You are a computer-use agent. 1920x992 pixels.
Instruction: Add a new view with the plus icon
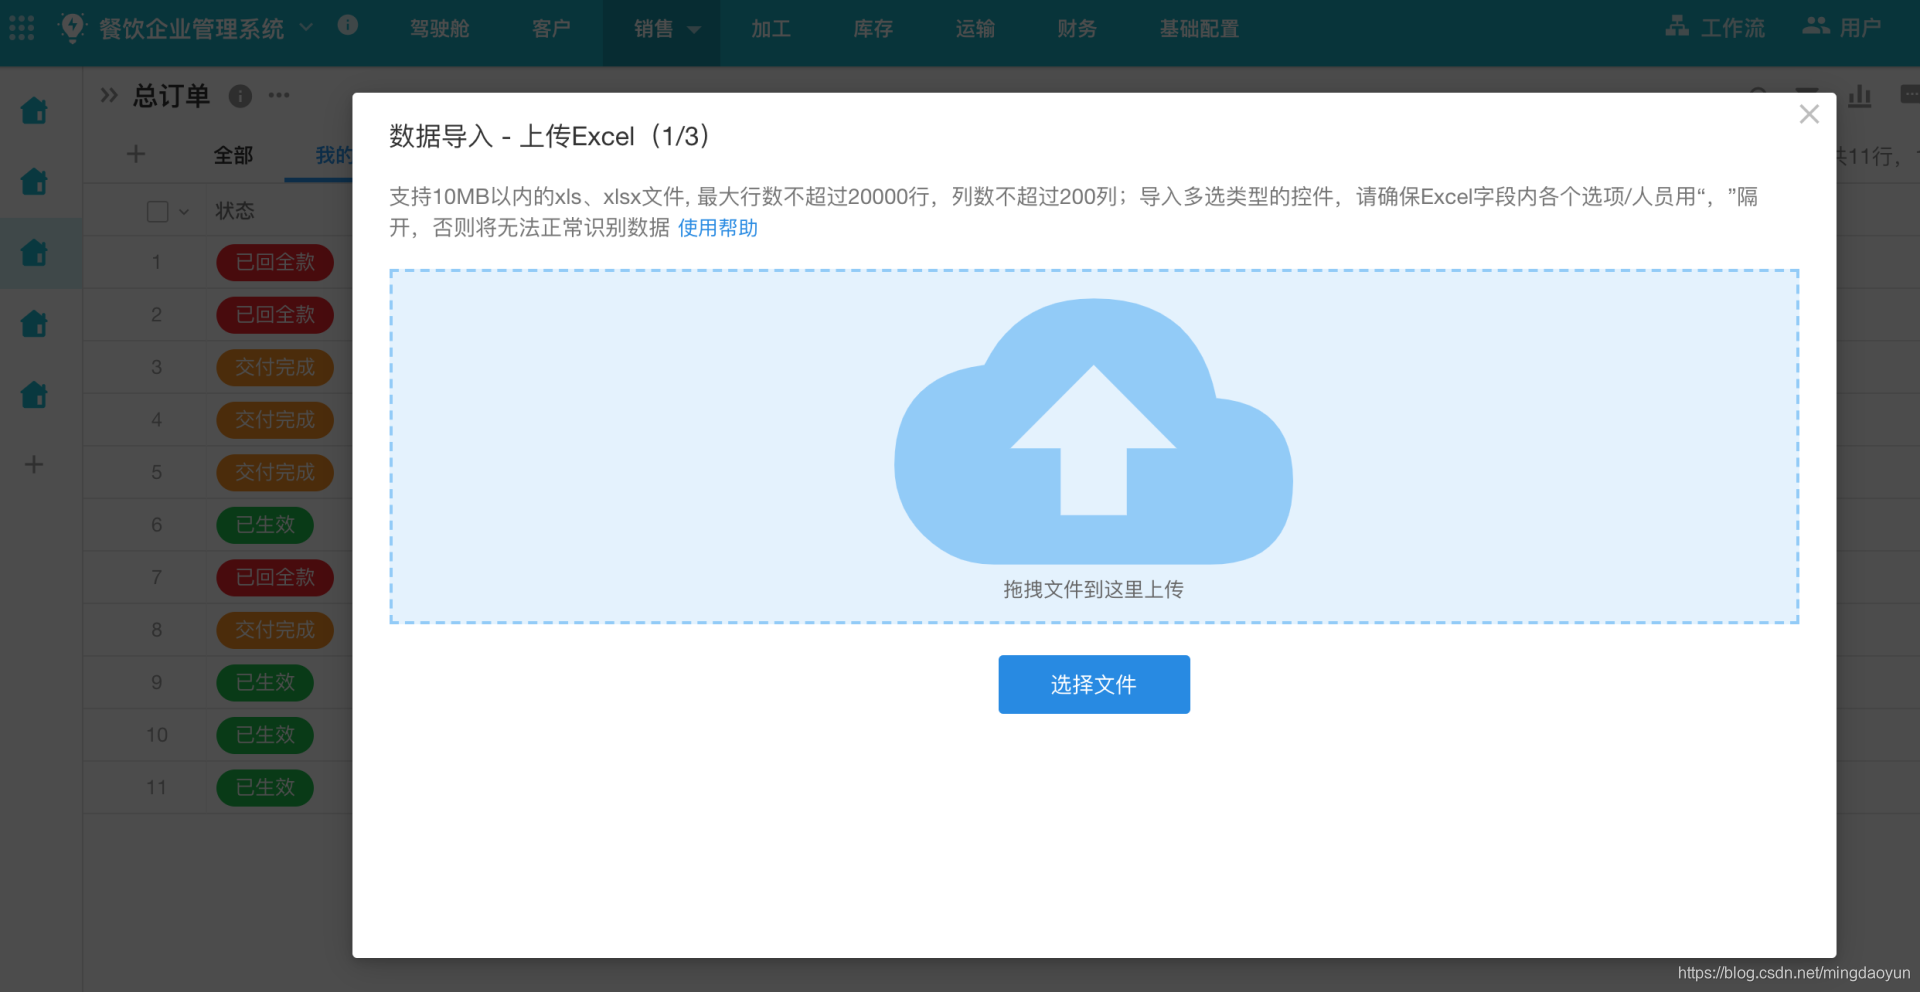[136, 154]
